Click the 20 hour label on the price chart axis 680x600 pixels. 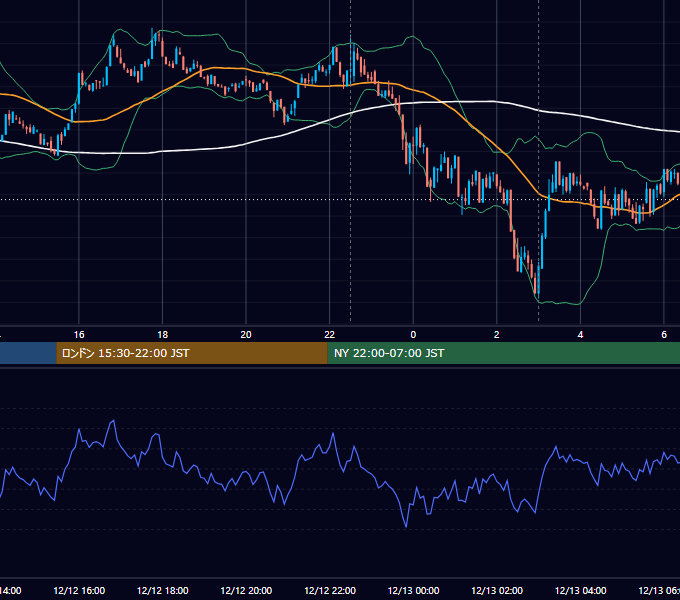[x=246, y=335]
